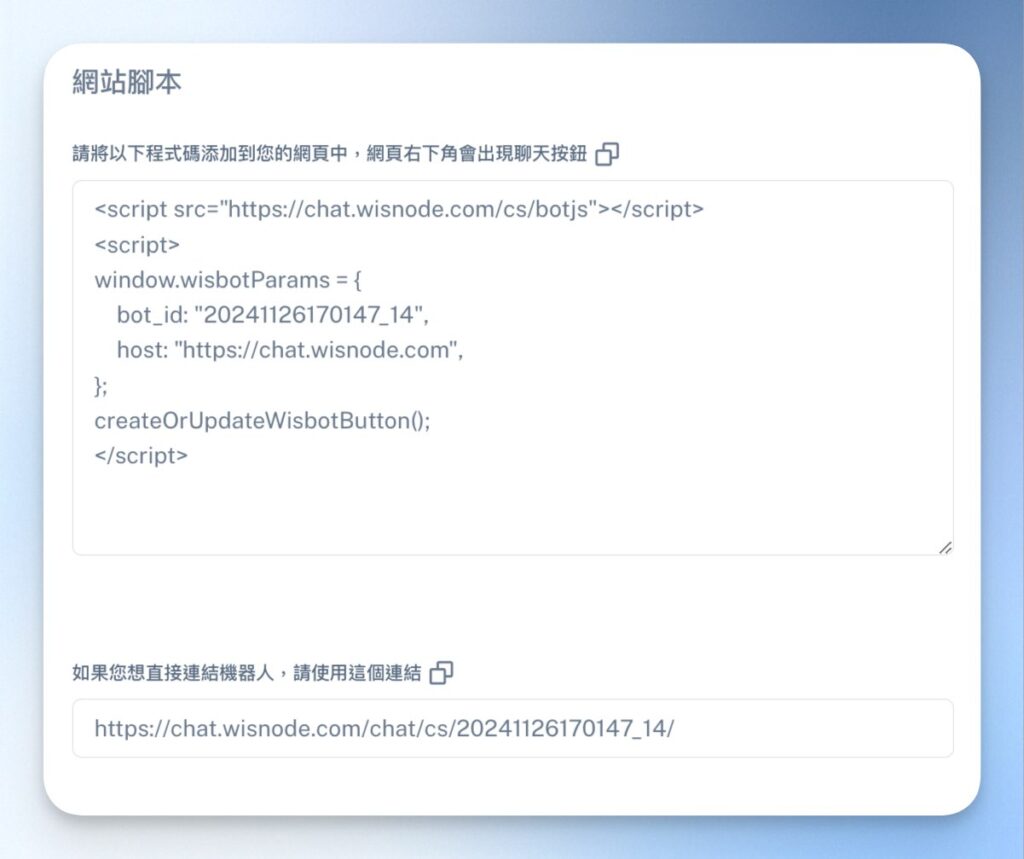
Task: Click the closing </script> line
Action: [141, 456]
